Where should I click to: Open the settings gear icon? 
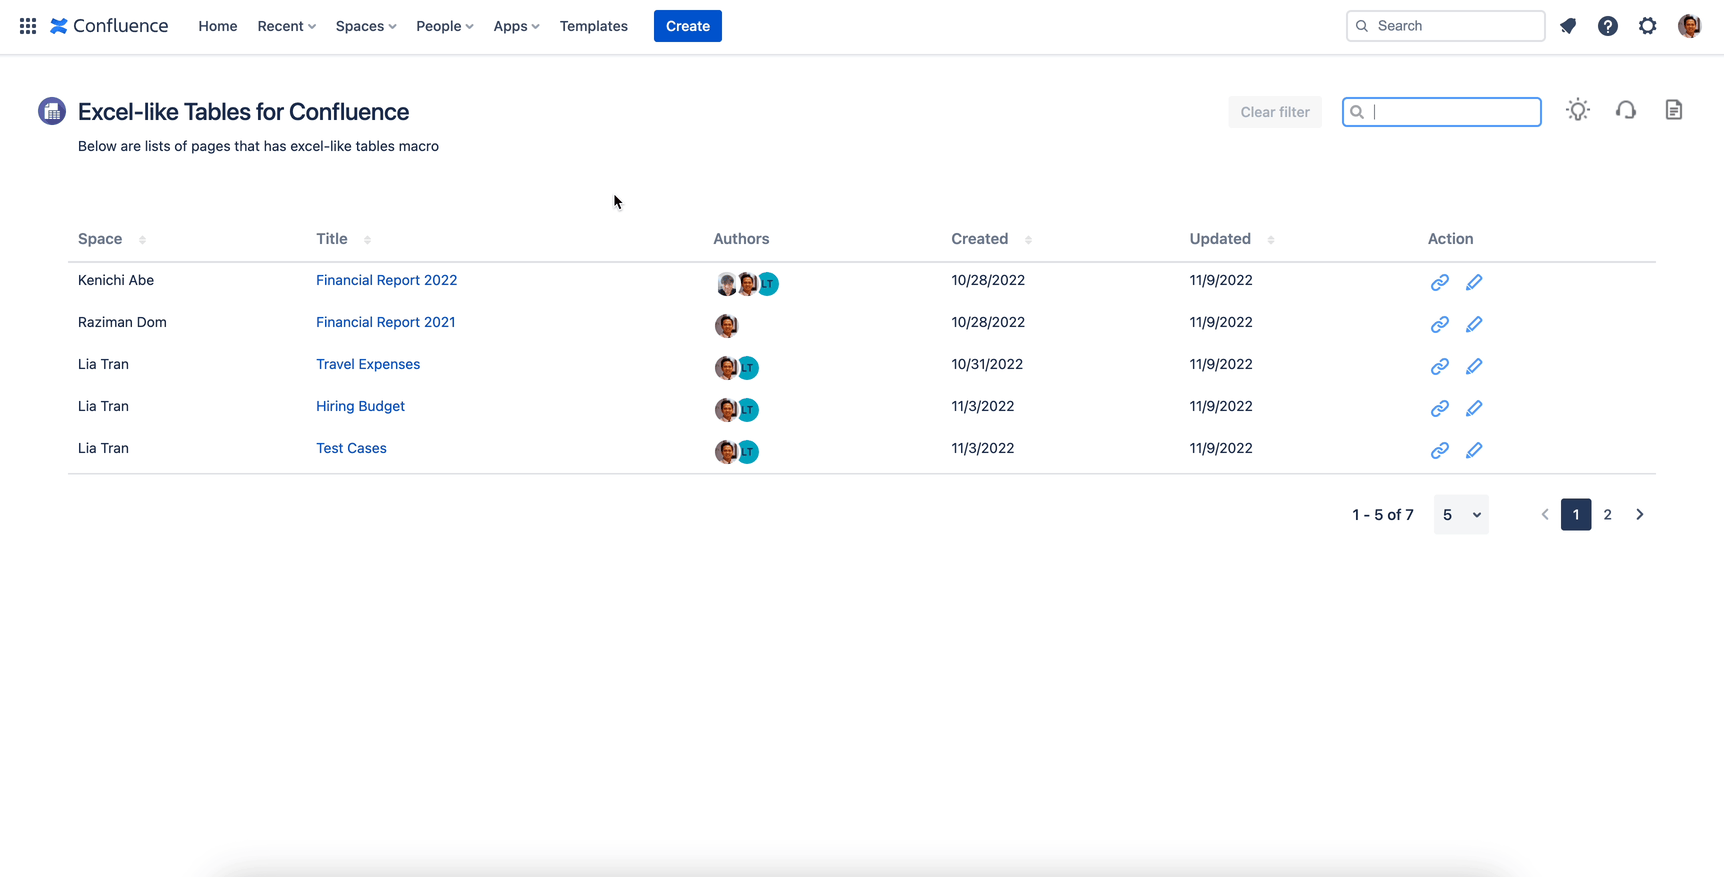[x=1647, y=26]
